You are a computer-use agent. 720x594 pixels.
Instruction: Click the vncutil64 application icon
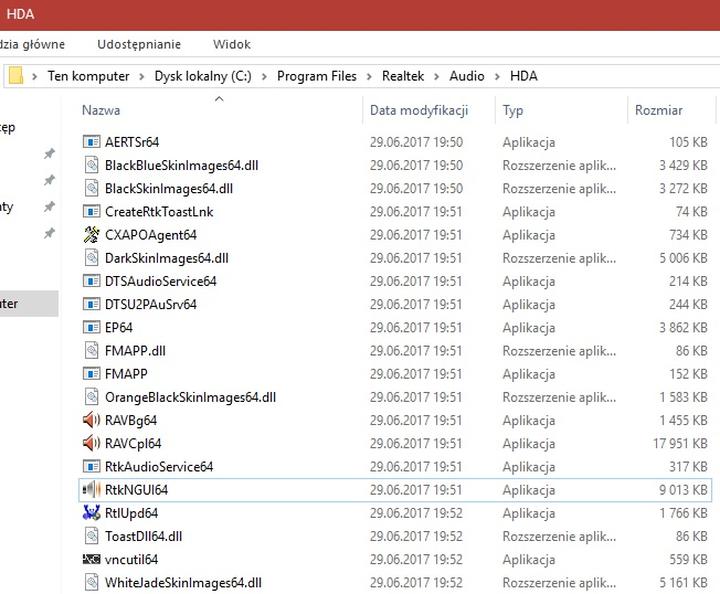(x=91, y=559)
